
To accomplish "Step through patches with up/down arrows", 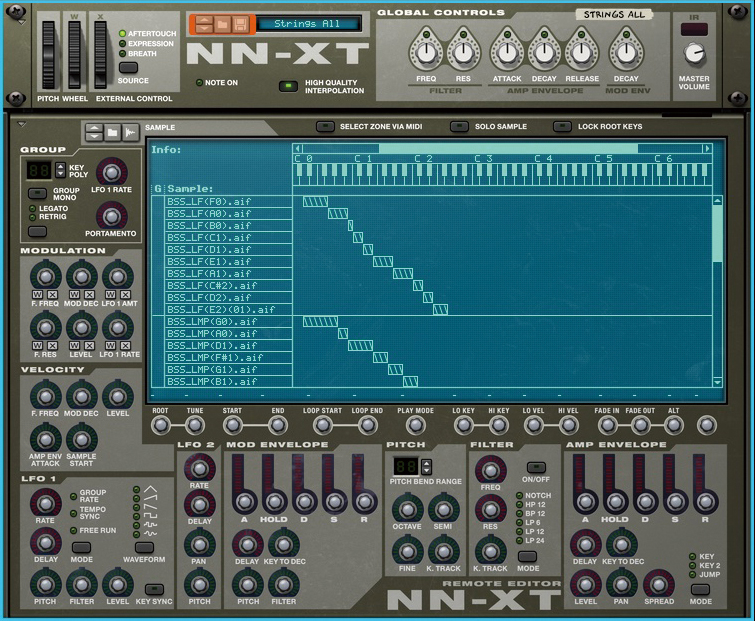I will [x=204, y=24].
